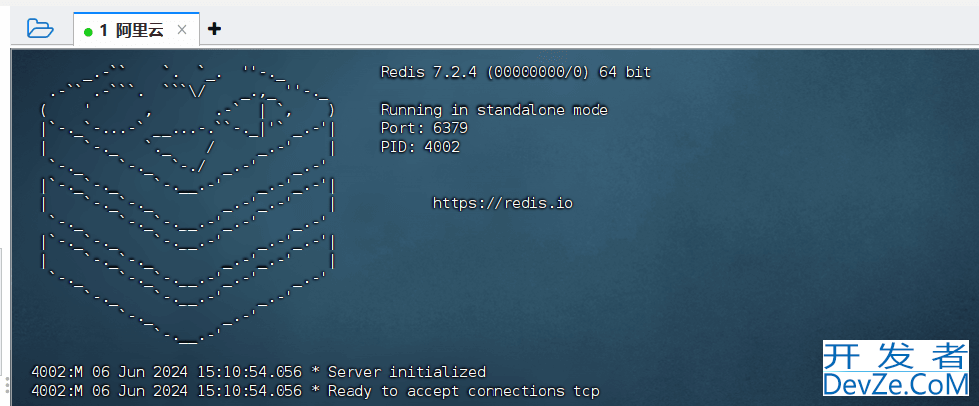The image size is (979, 406).
Task: Open the session folder icon
Action: 41,29
